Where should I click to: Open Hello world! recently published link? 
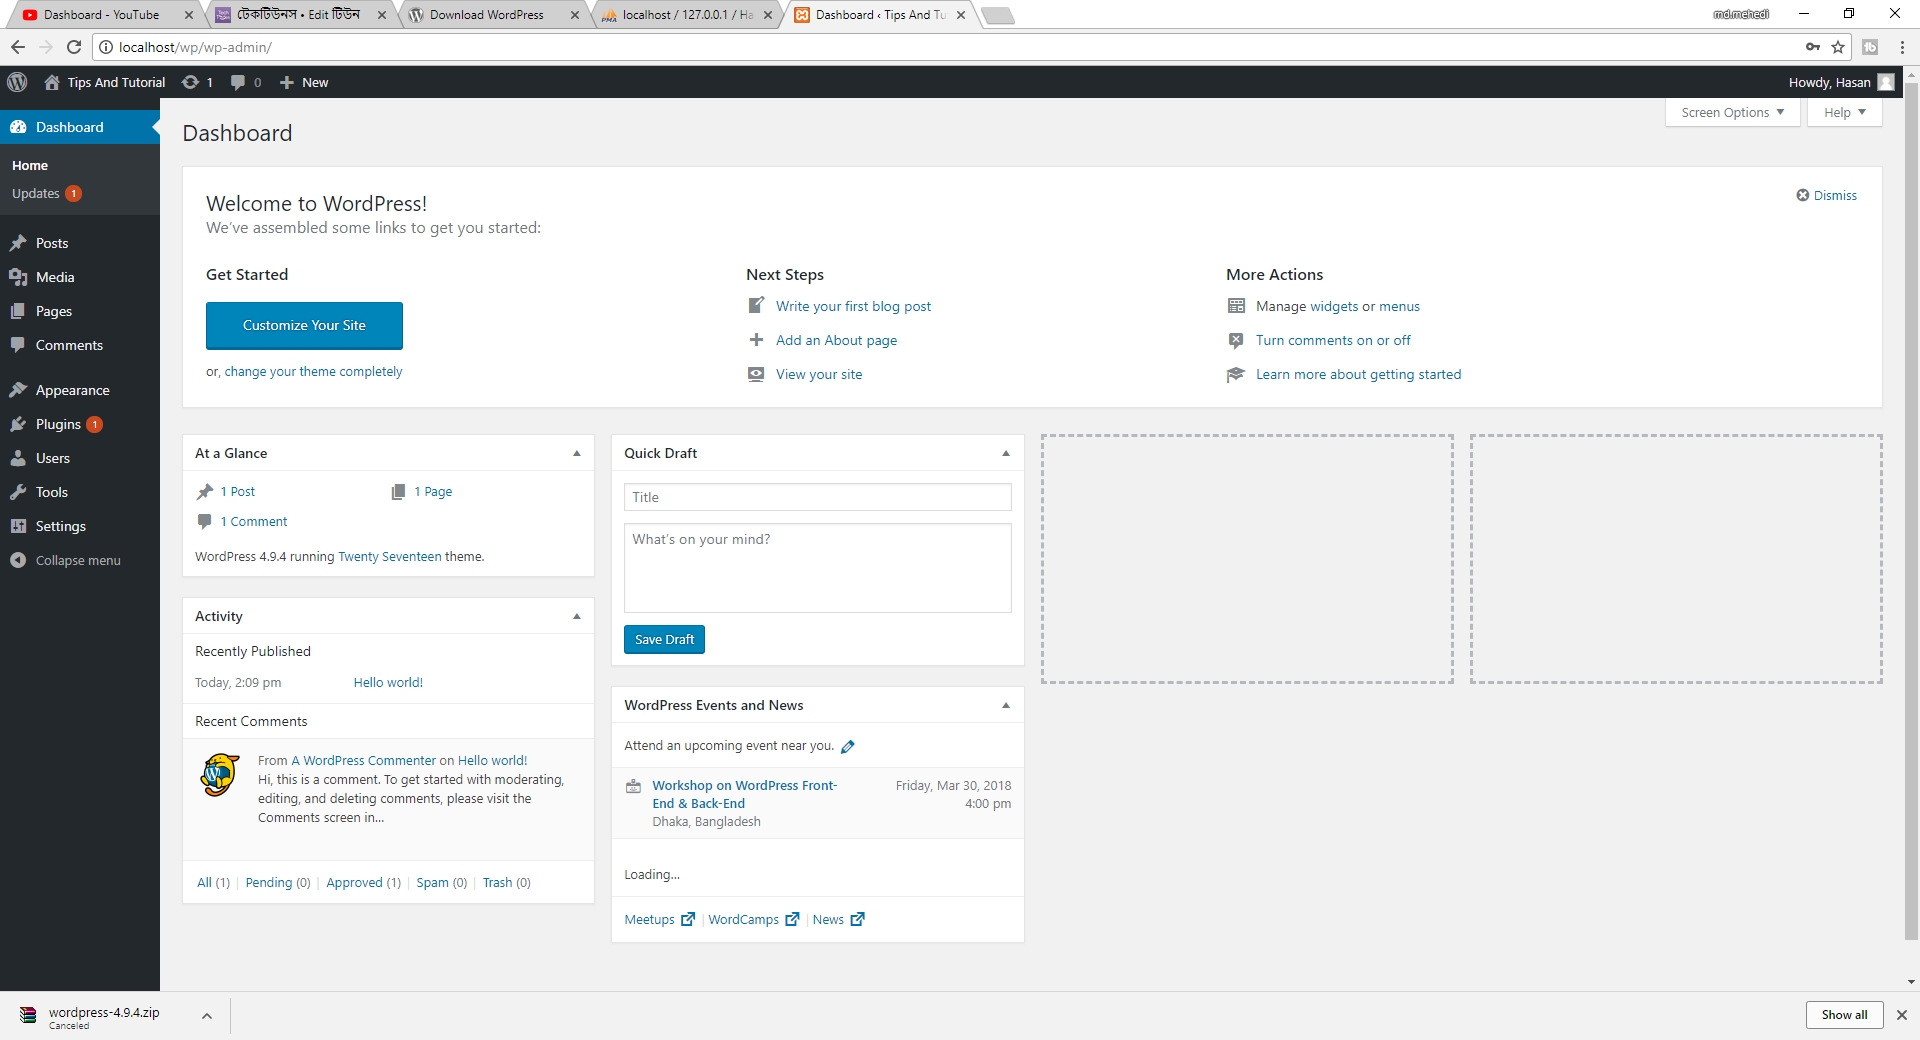(388, 682)
